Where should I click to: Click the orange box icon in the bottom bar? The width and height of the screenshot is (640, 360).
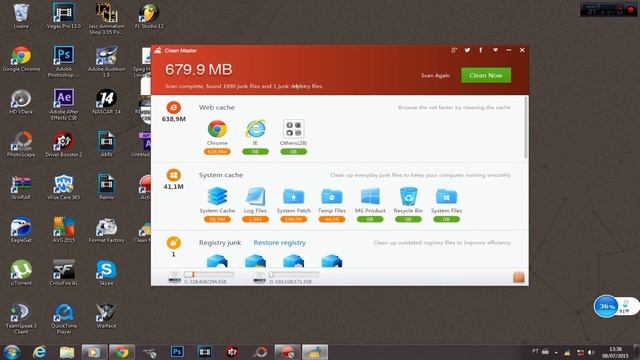[x=519, y=277]
